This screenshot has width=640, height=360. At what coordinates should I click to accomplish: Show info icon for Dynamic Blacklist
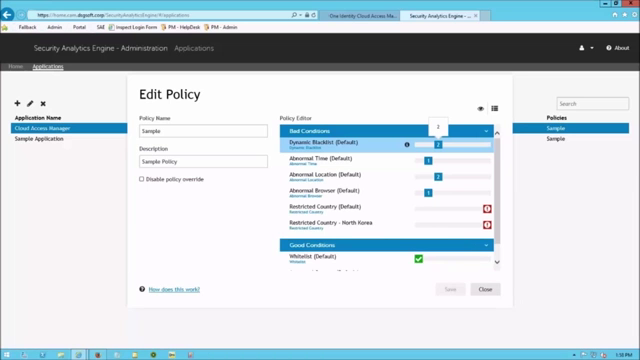[x=407, y=144]
